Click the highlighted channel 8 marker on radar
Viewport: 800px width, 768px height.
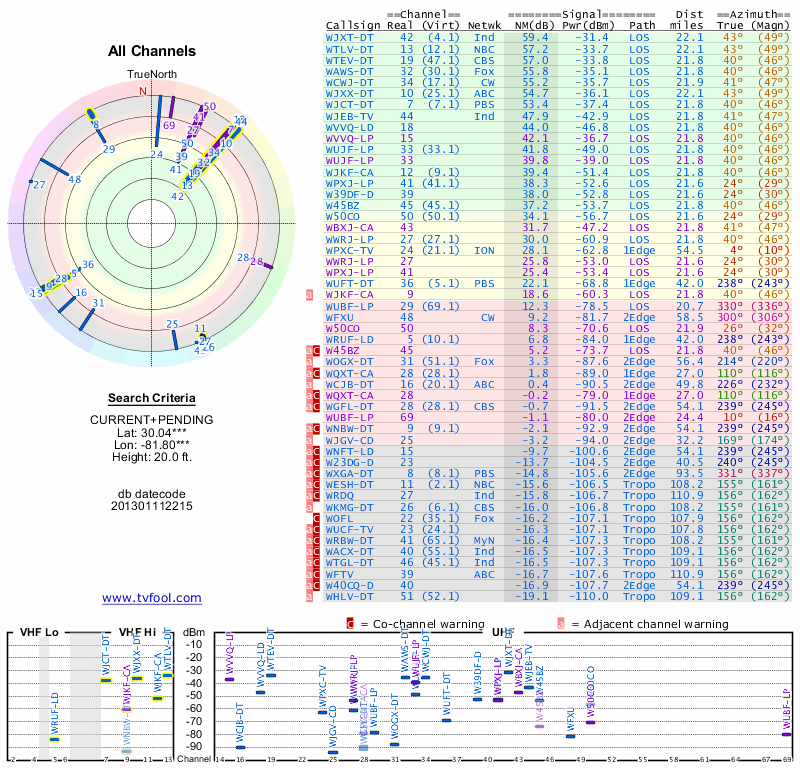click(91, 114)
